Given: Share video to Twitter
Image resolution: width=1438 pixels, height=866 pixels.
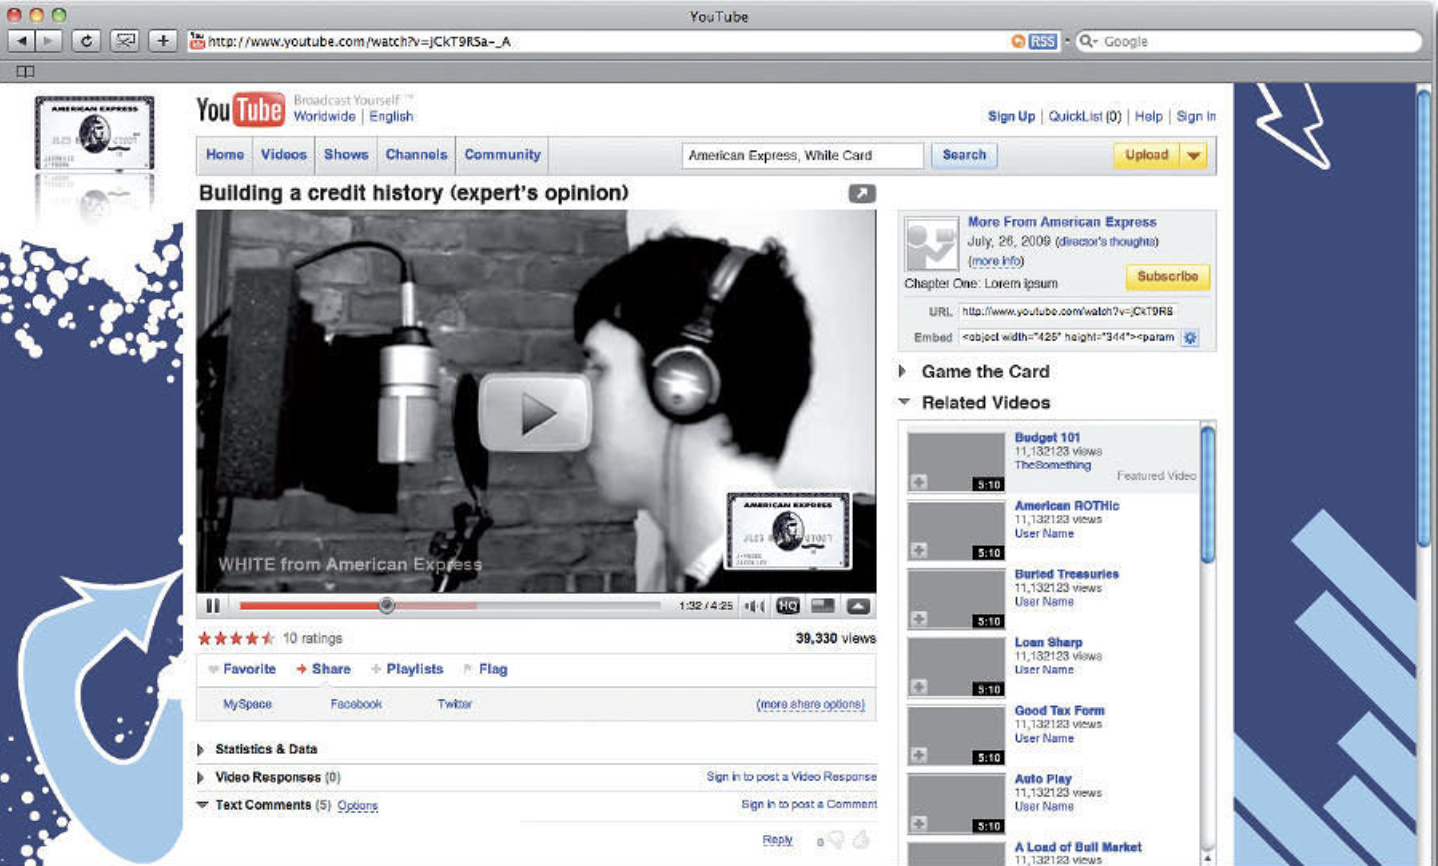Looking at the screenshot, I should point(454,704).
